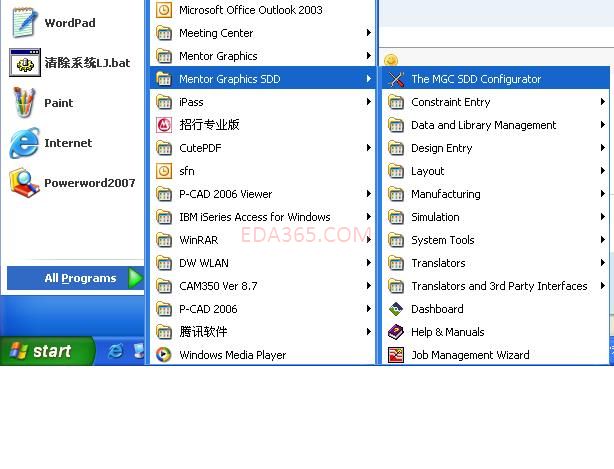Select the text "P-CAD 2006 Viewer"
614x469 pixels.
(x=226, y=194)
